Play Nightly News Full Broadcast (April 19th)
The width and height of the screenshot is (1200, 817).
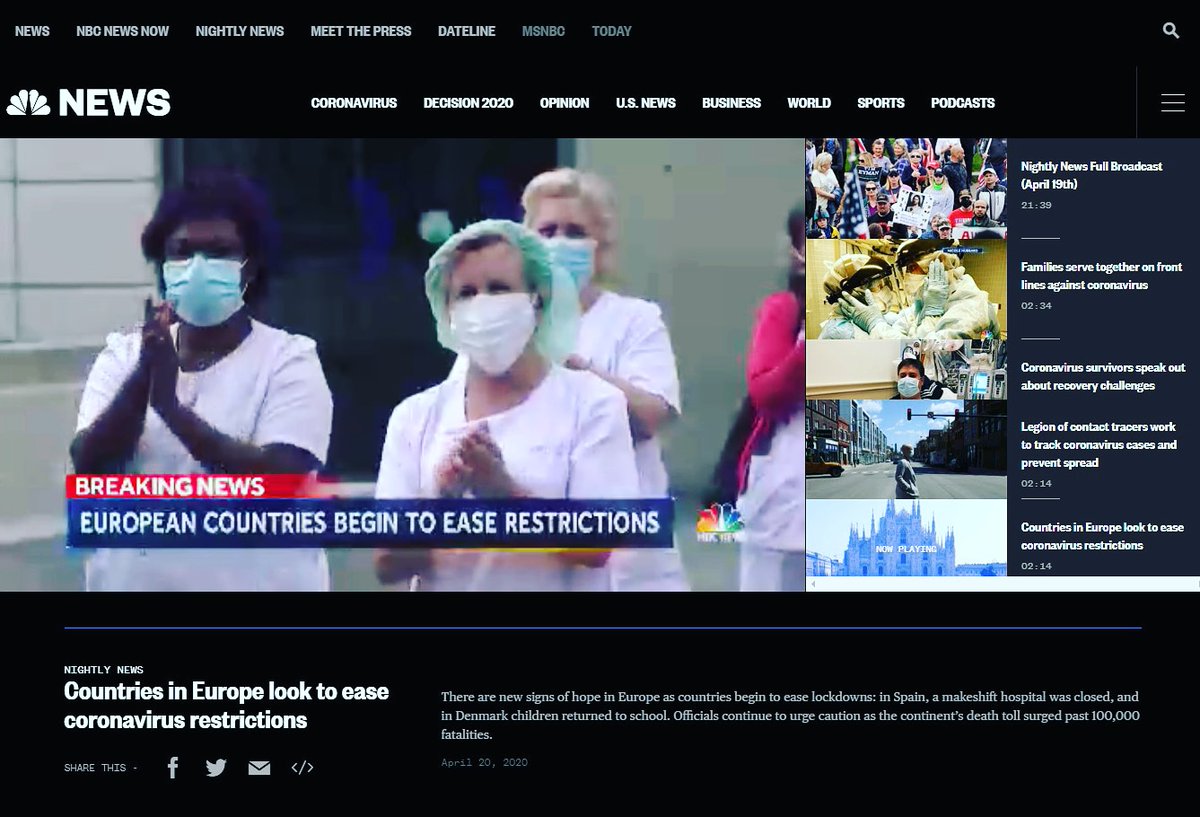tap(1092, 175)
